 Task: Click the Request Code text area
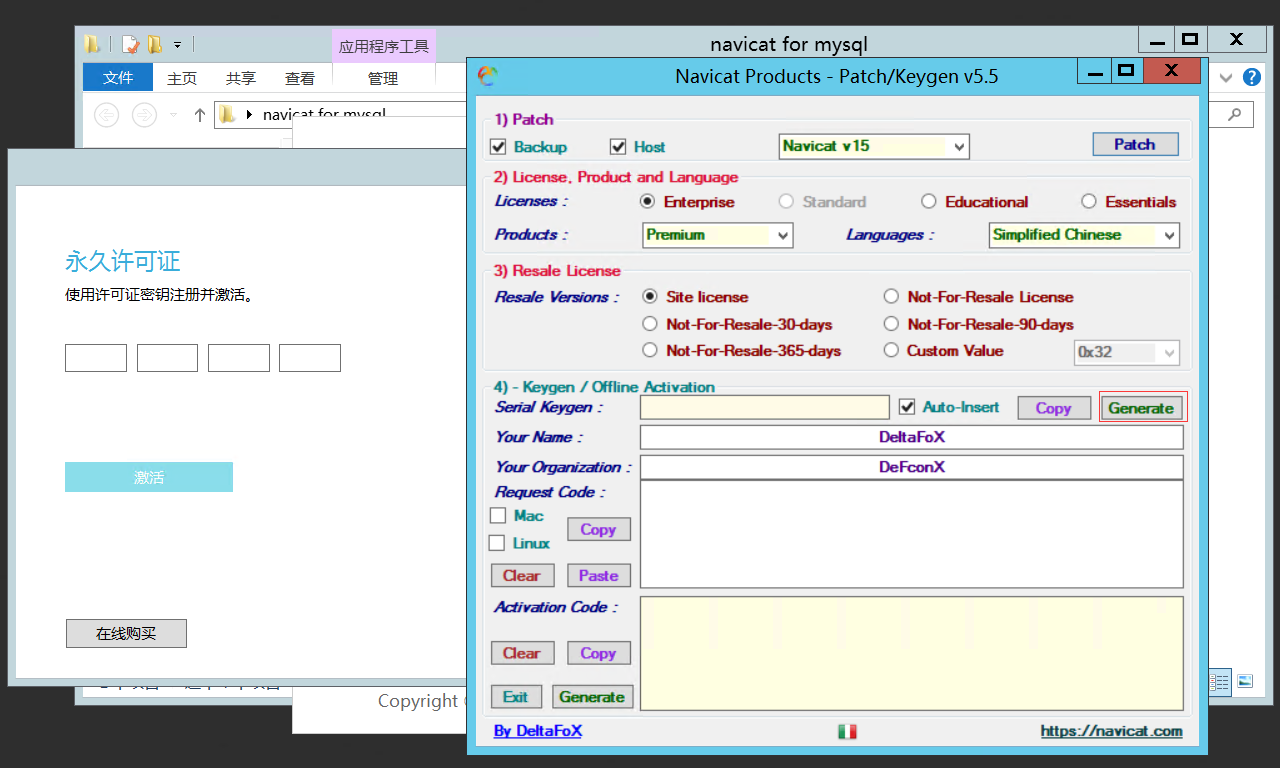pyautogui.click(x=912, y=534)
